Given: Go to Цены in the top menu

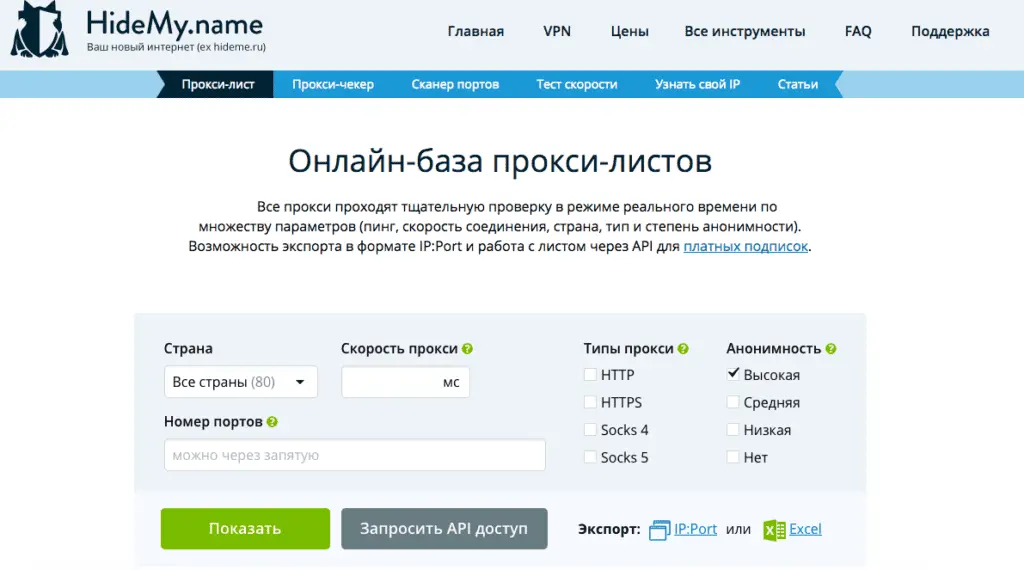Looking at the screenshot, I should tap(629, 31).
